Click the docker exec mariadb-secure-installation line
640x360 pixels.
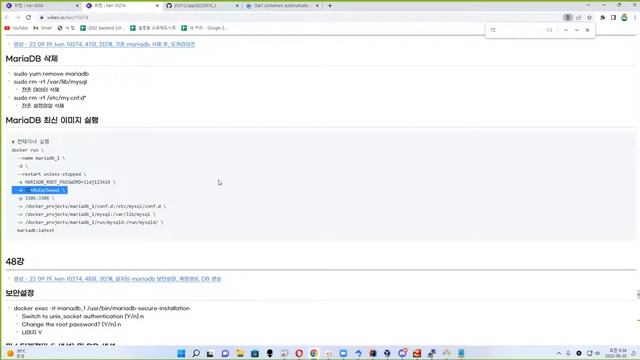[102, 308]
